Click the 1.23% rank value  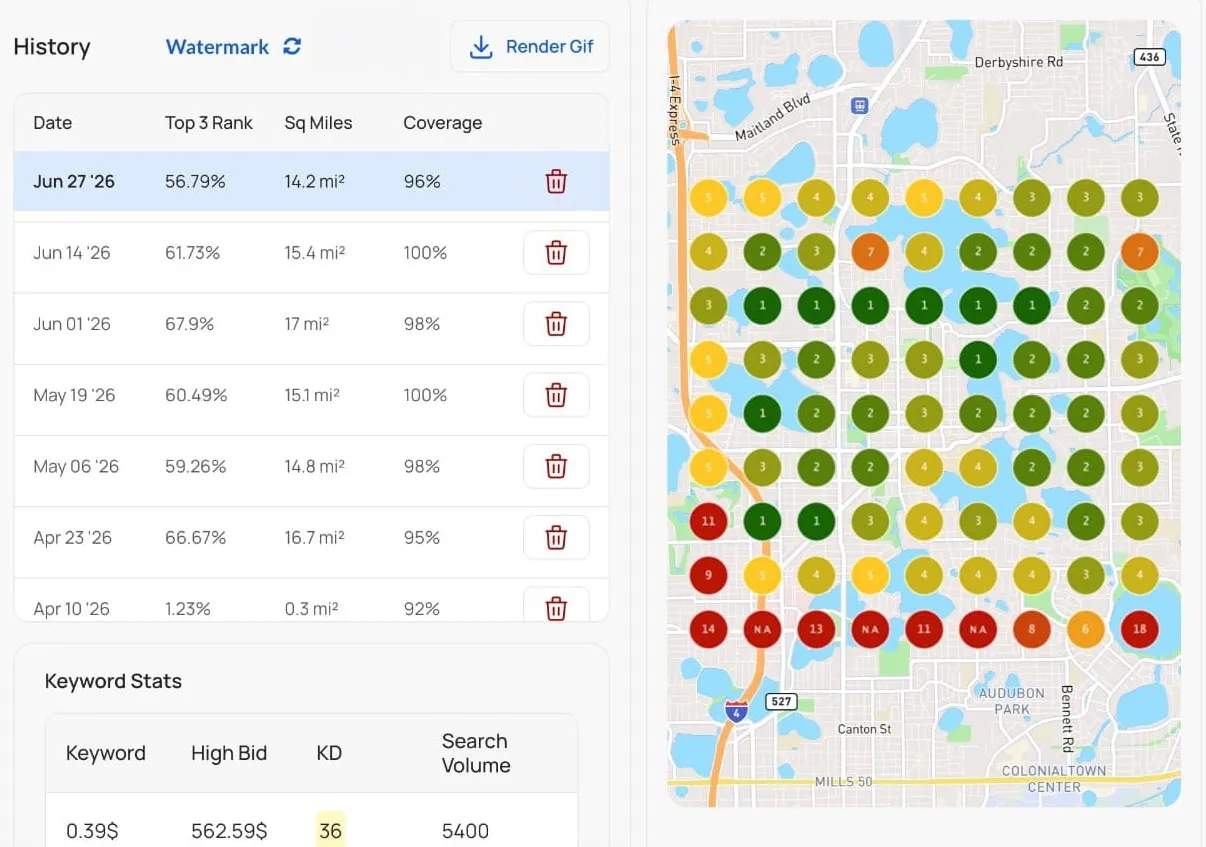pos(188,608)
